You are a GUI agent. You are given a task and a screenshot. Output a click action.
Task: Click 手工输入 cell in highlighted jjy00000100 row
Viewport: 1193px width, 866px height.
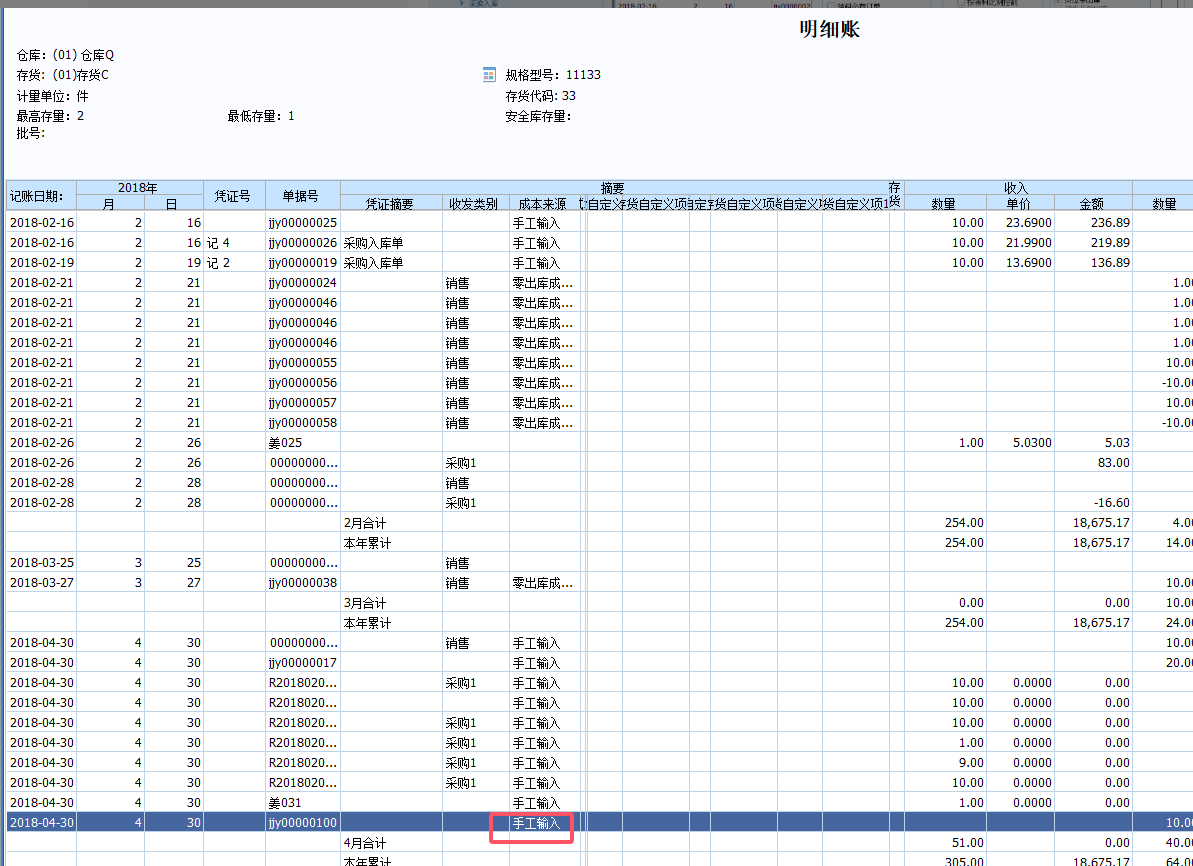[536, 823]
